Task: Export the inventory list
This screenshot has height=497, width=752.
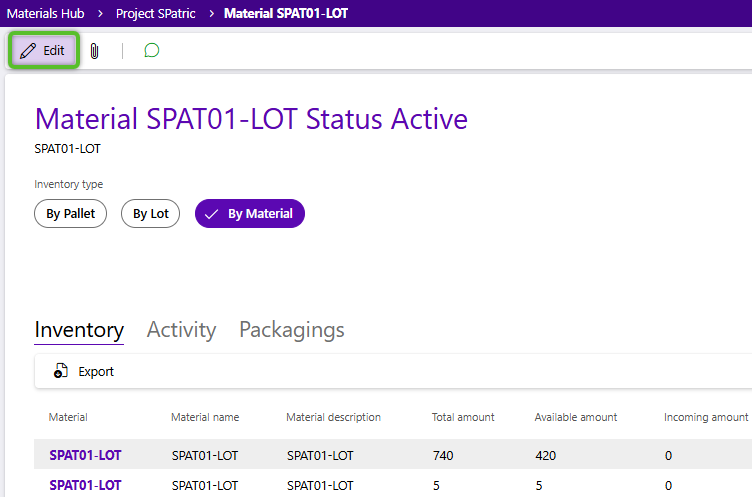Action: coord(84,371)
